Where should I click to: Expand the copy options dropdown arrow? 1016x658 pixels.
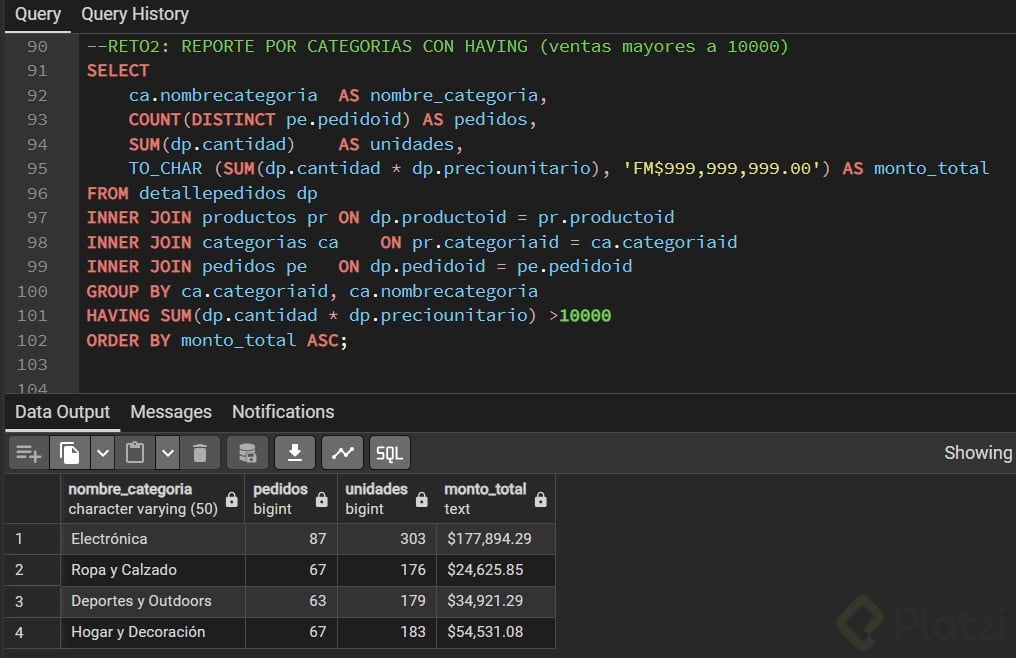[102, 454]
